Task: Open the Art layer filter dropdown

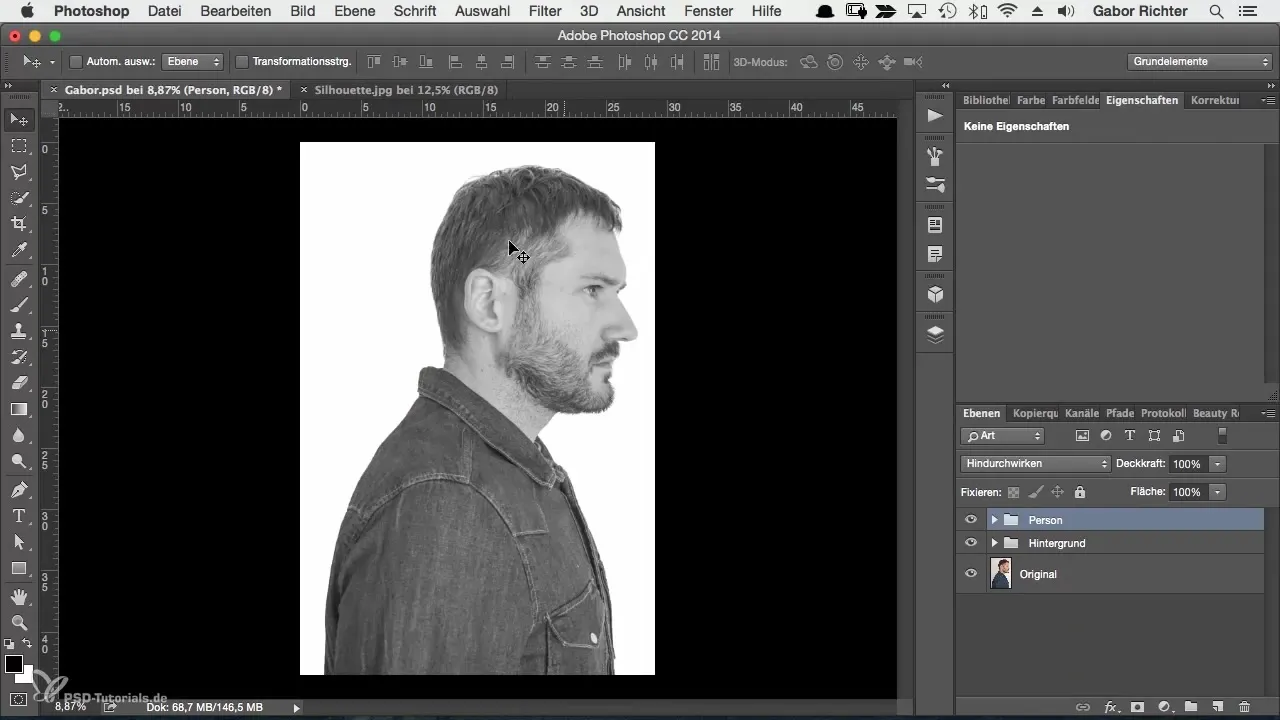Action: [1002, 436]
